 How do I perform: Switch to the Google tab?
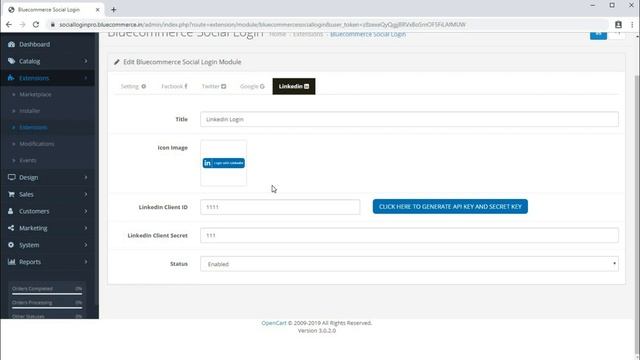point(252,86)
